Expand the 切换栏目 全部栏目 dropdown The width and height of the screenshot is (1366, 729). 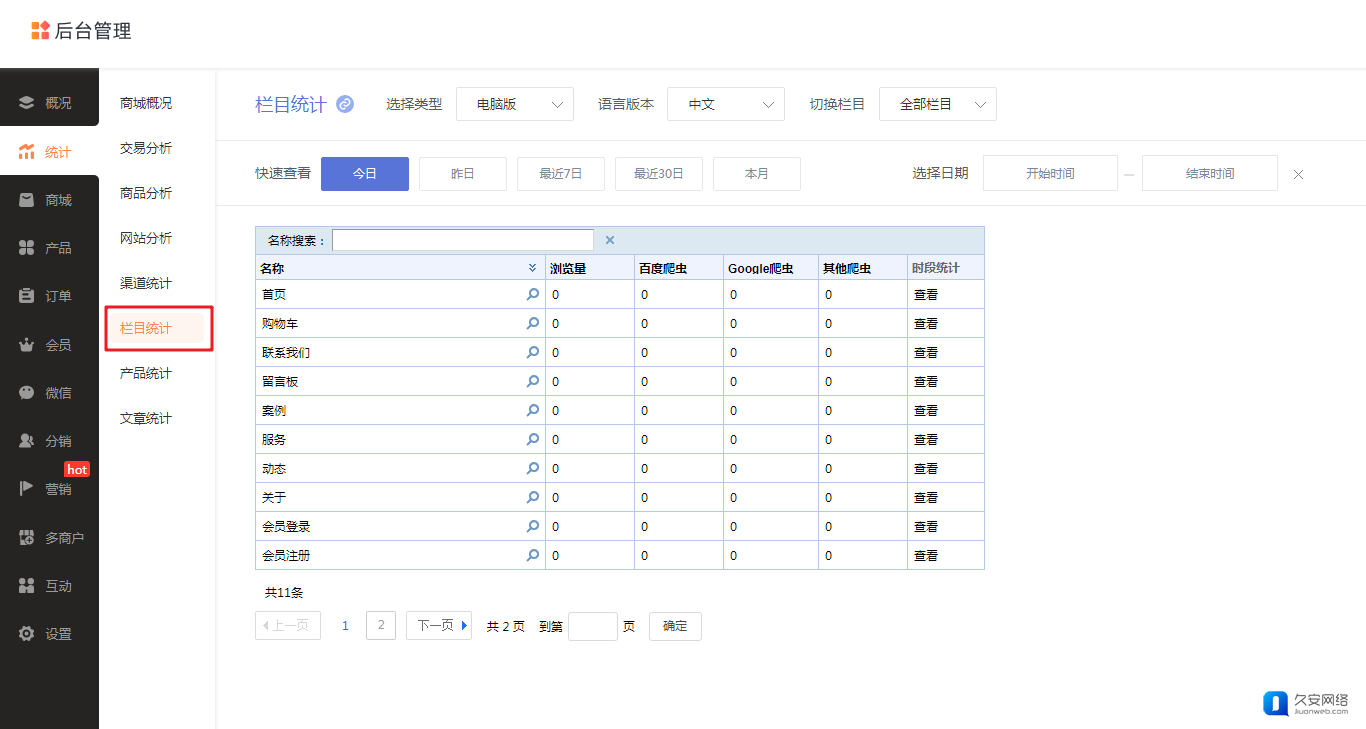938,104
